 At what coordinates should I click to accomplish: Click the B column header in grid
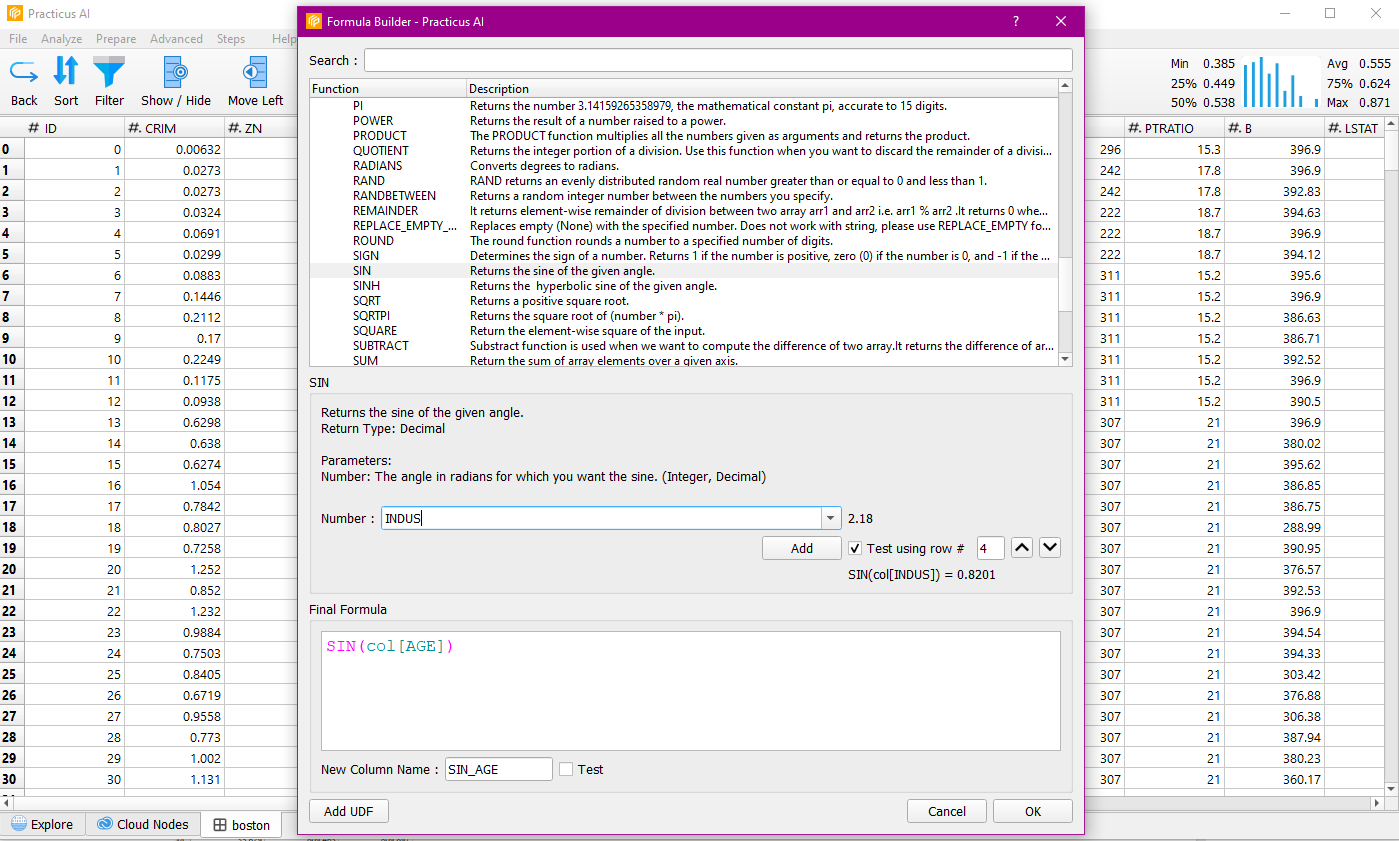coord(1274,128)
